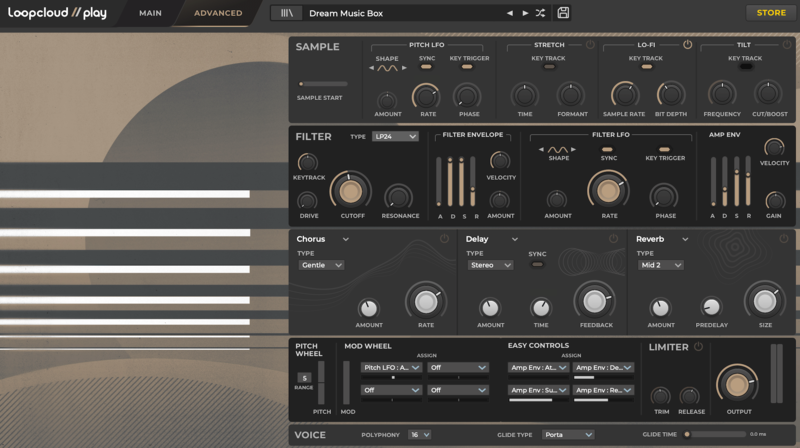Select the ADVANCED tab

click(x=217, y=13)
